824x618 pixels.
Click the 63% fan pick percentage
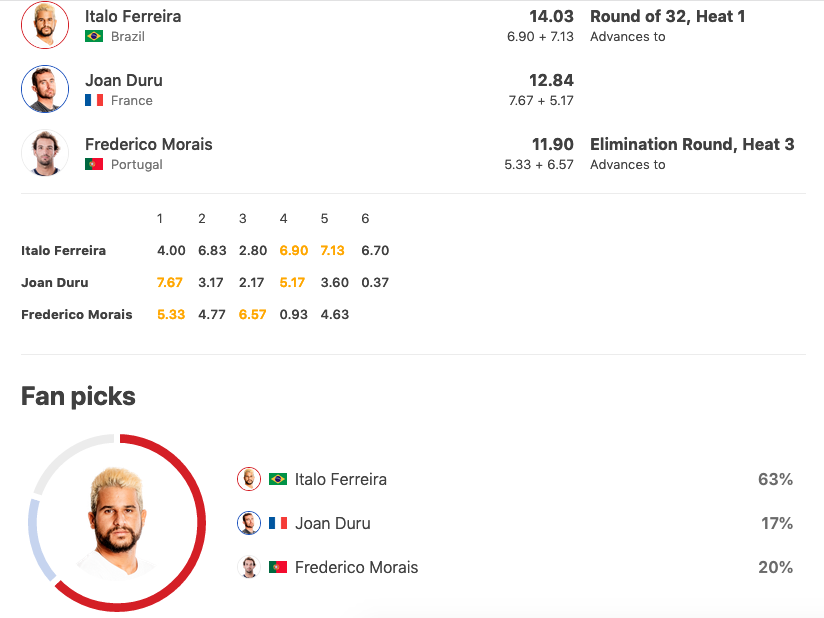click(x=775, y=479)
